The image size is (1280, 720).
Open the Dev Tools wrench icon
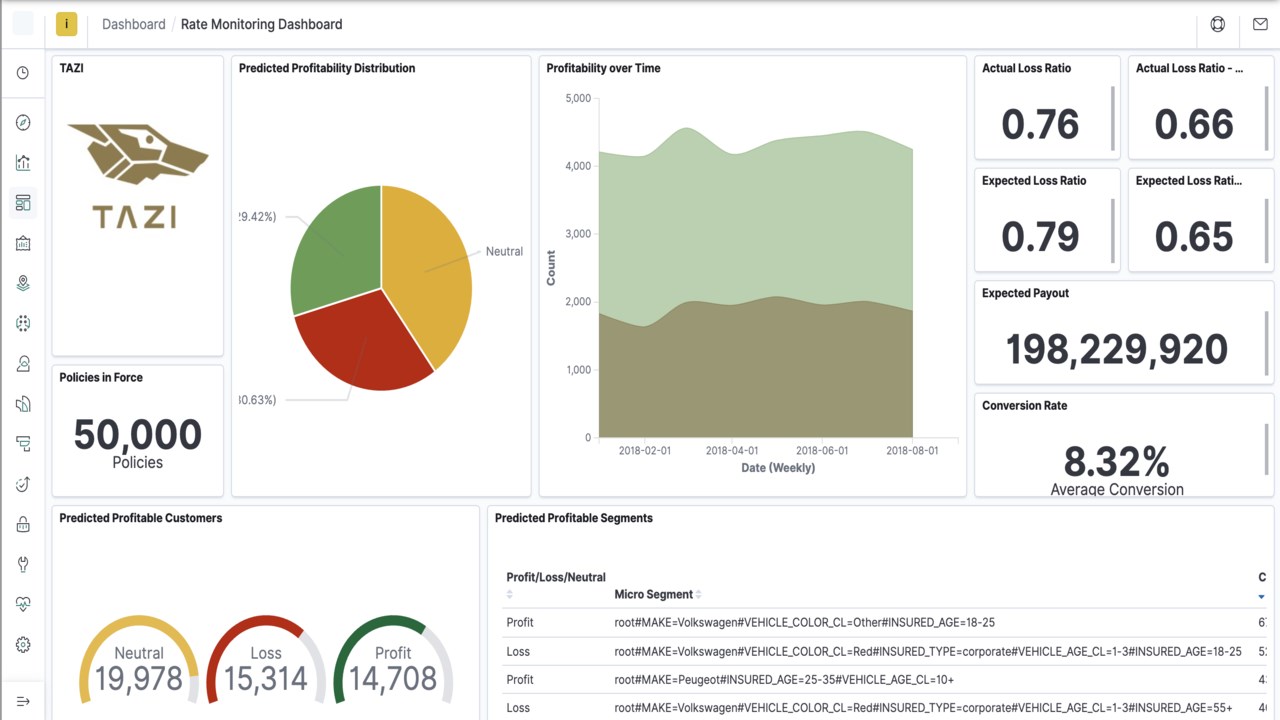point(23,564)
